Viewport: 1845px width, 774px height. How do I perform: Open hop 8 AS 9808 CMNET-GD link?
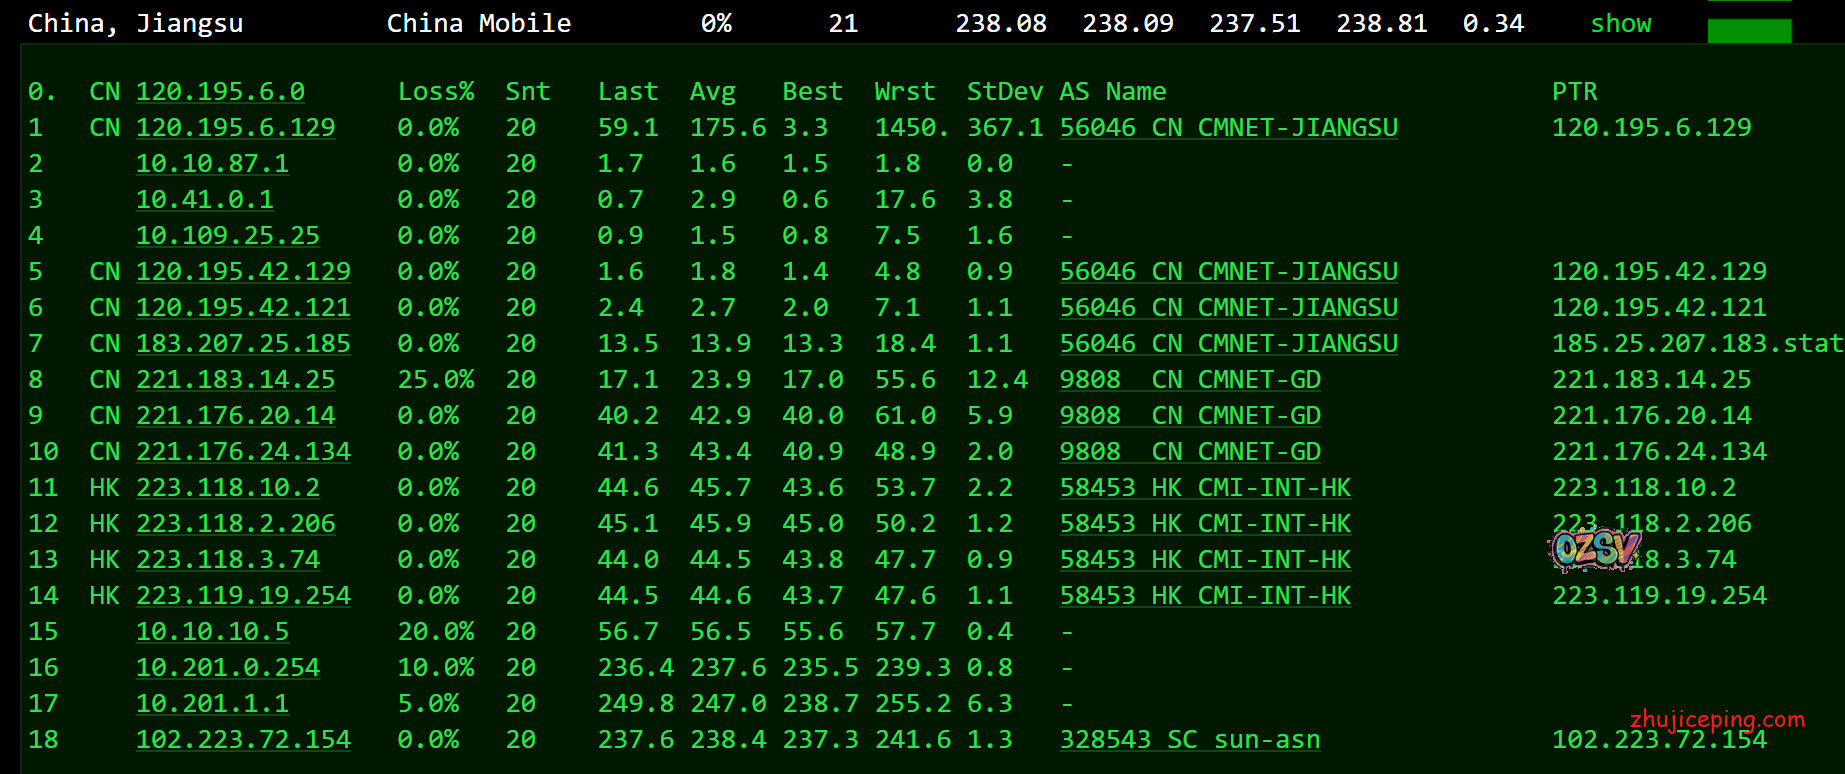click(1189, 380)
